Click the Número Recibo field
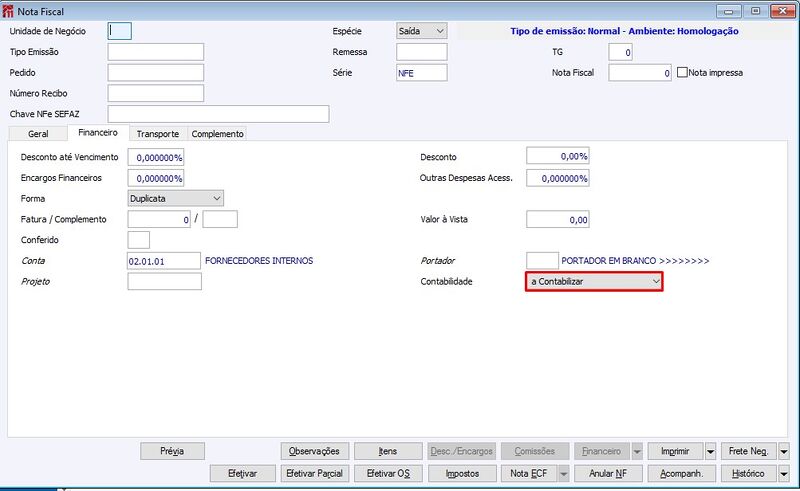Image resolution: width=800 pixels, height=491 pixels. pyautogui.click(x=156, y=93)
